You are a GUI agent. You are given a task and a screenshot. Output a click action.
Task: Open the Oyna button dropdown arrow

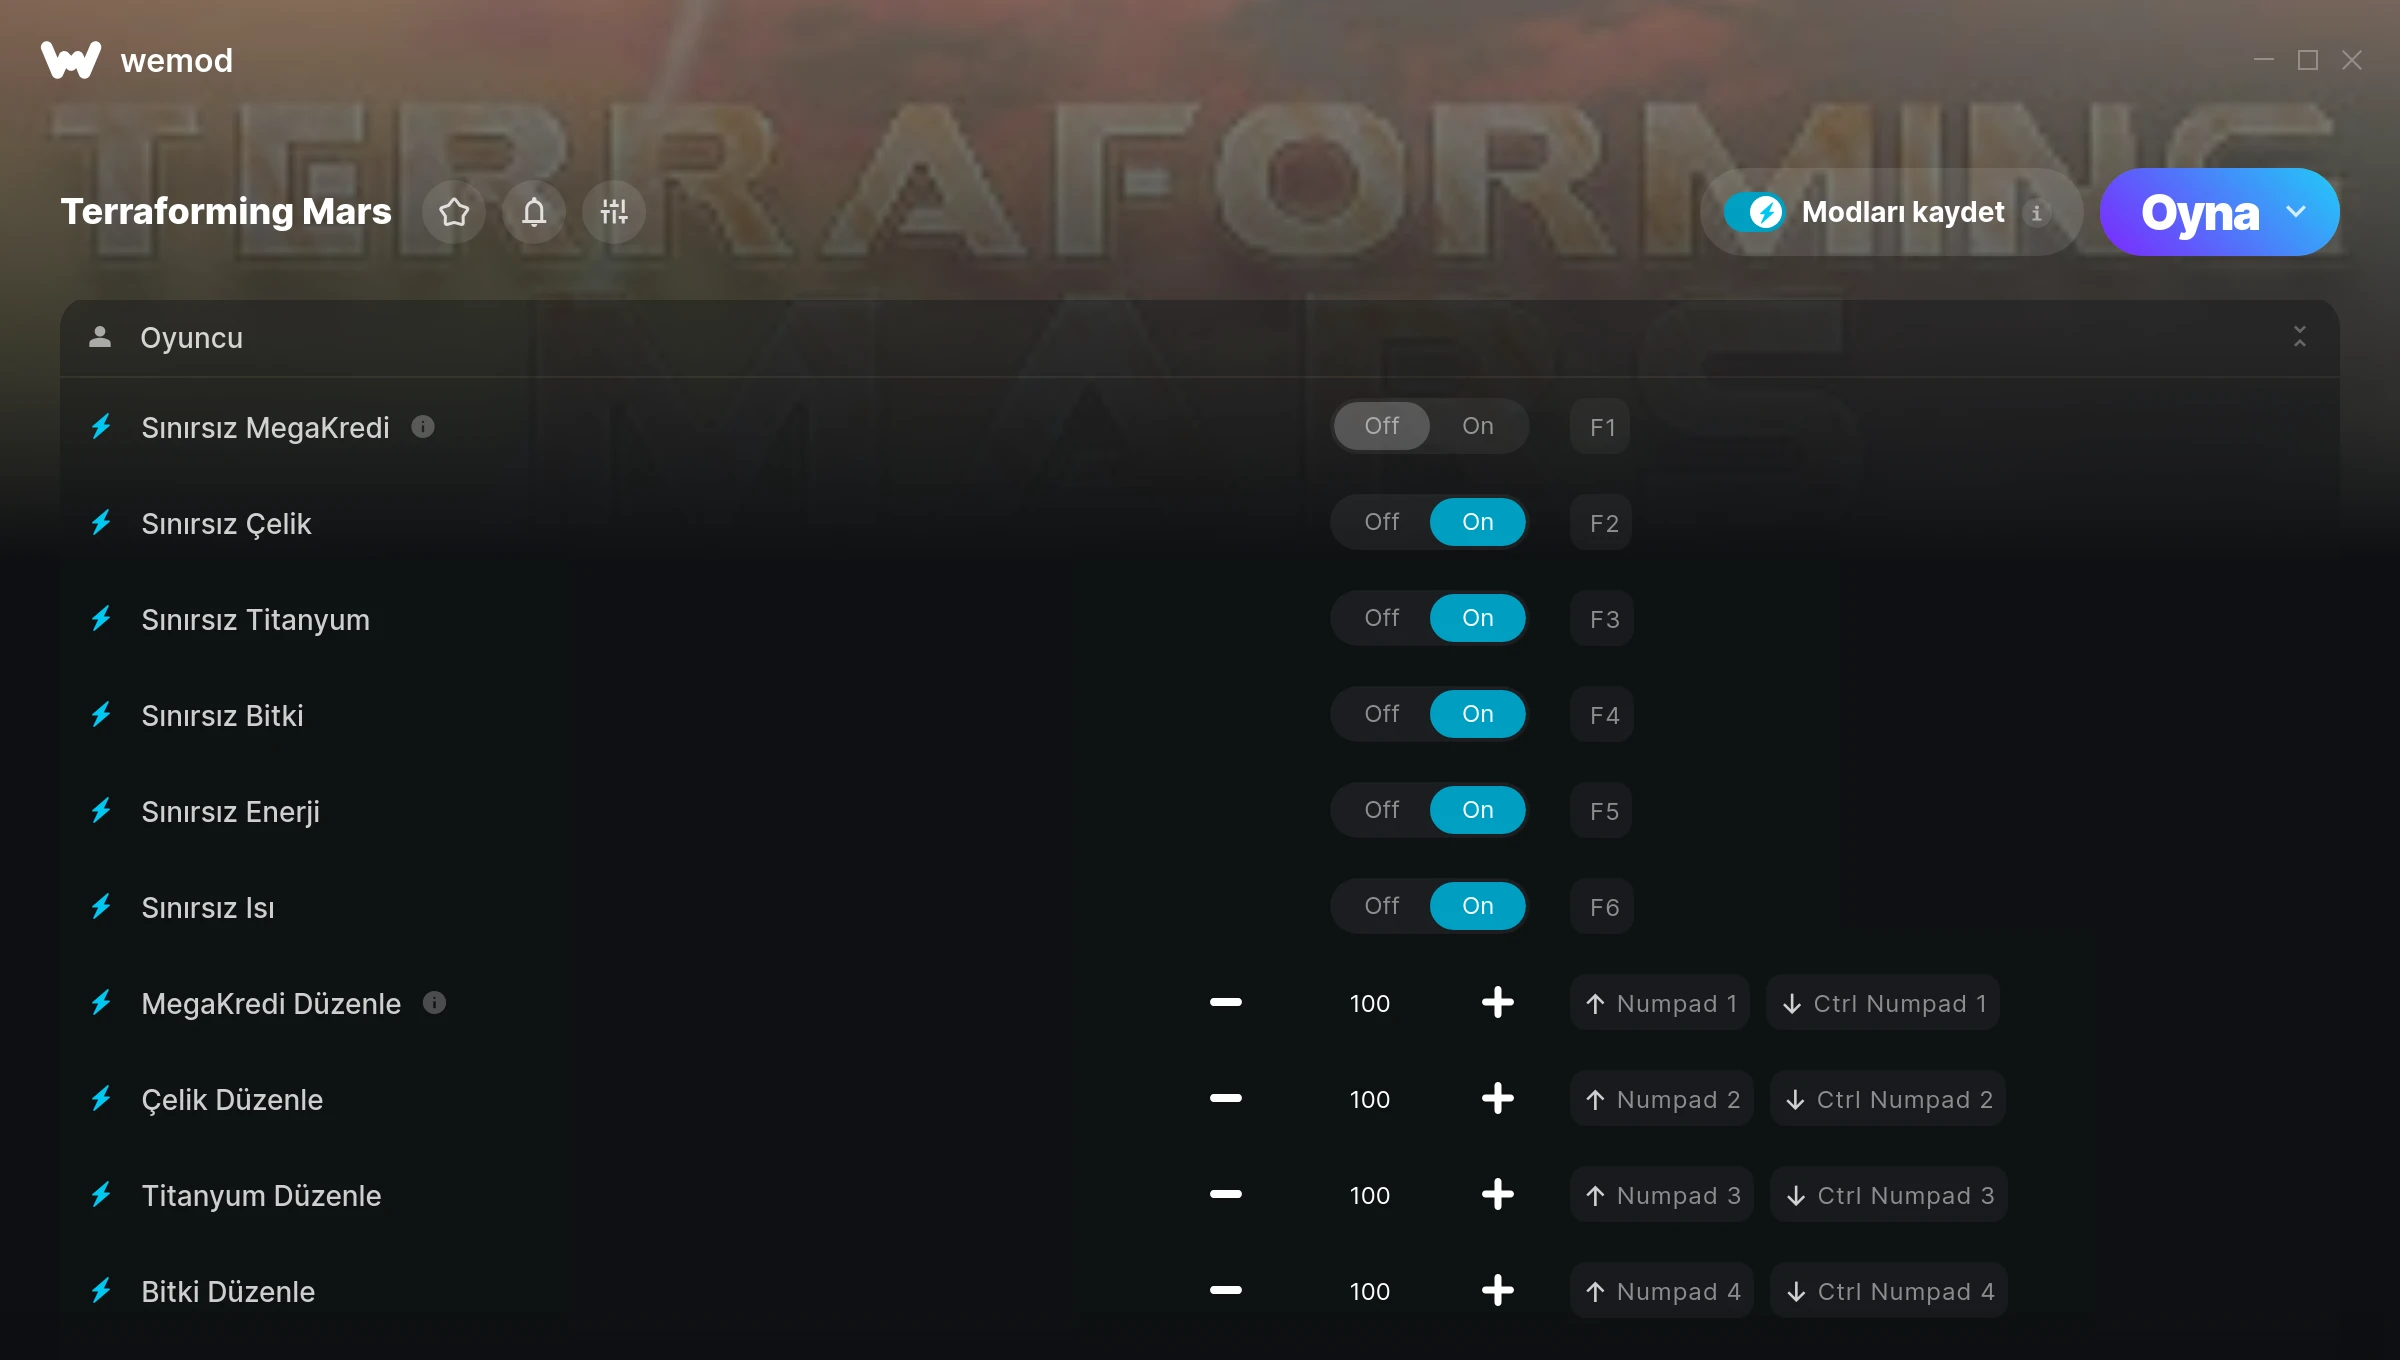point(2296,212)
